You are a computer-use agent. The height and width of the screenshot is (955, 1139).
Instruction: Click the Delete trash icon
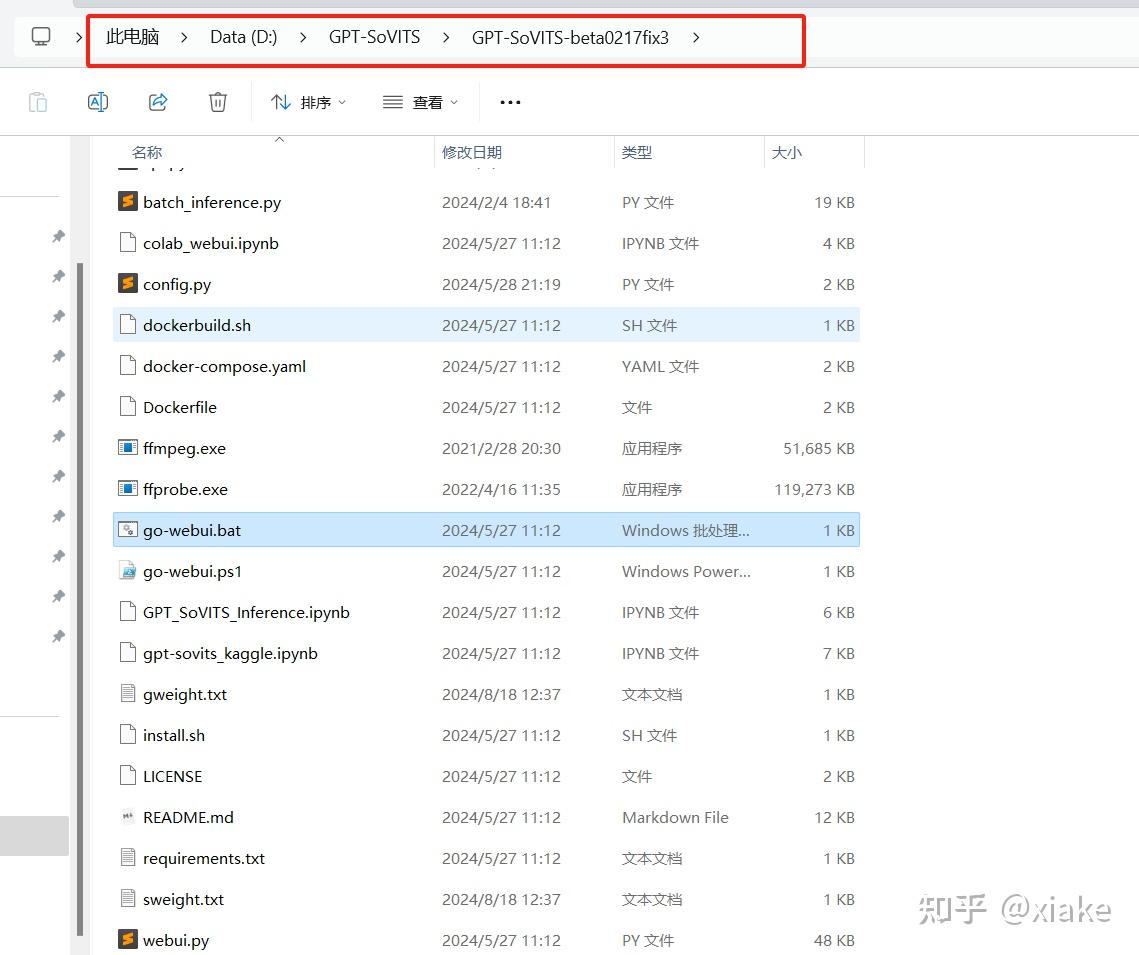pyautogui.click(x=217, y=101)
